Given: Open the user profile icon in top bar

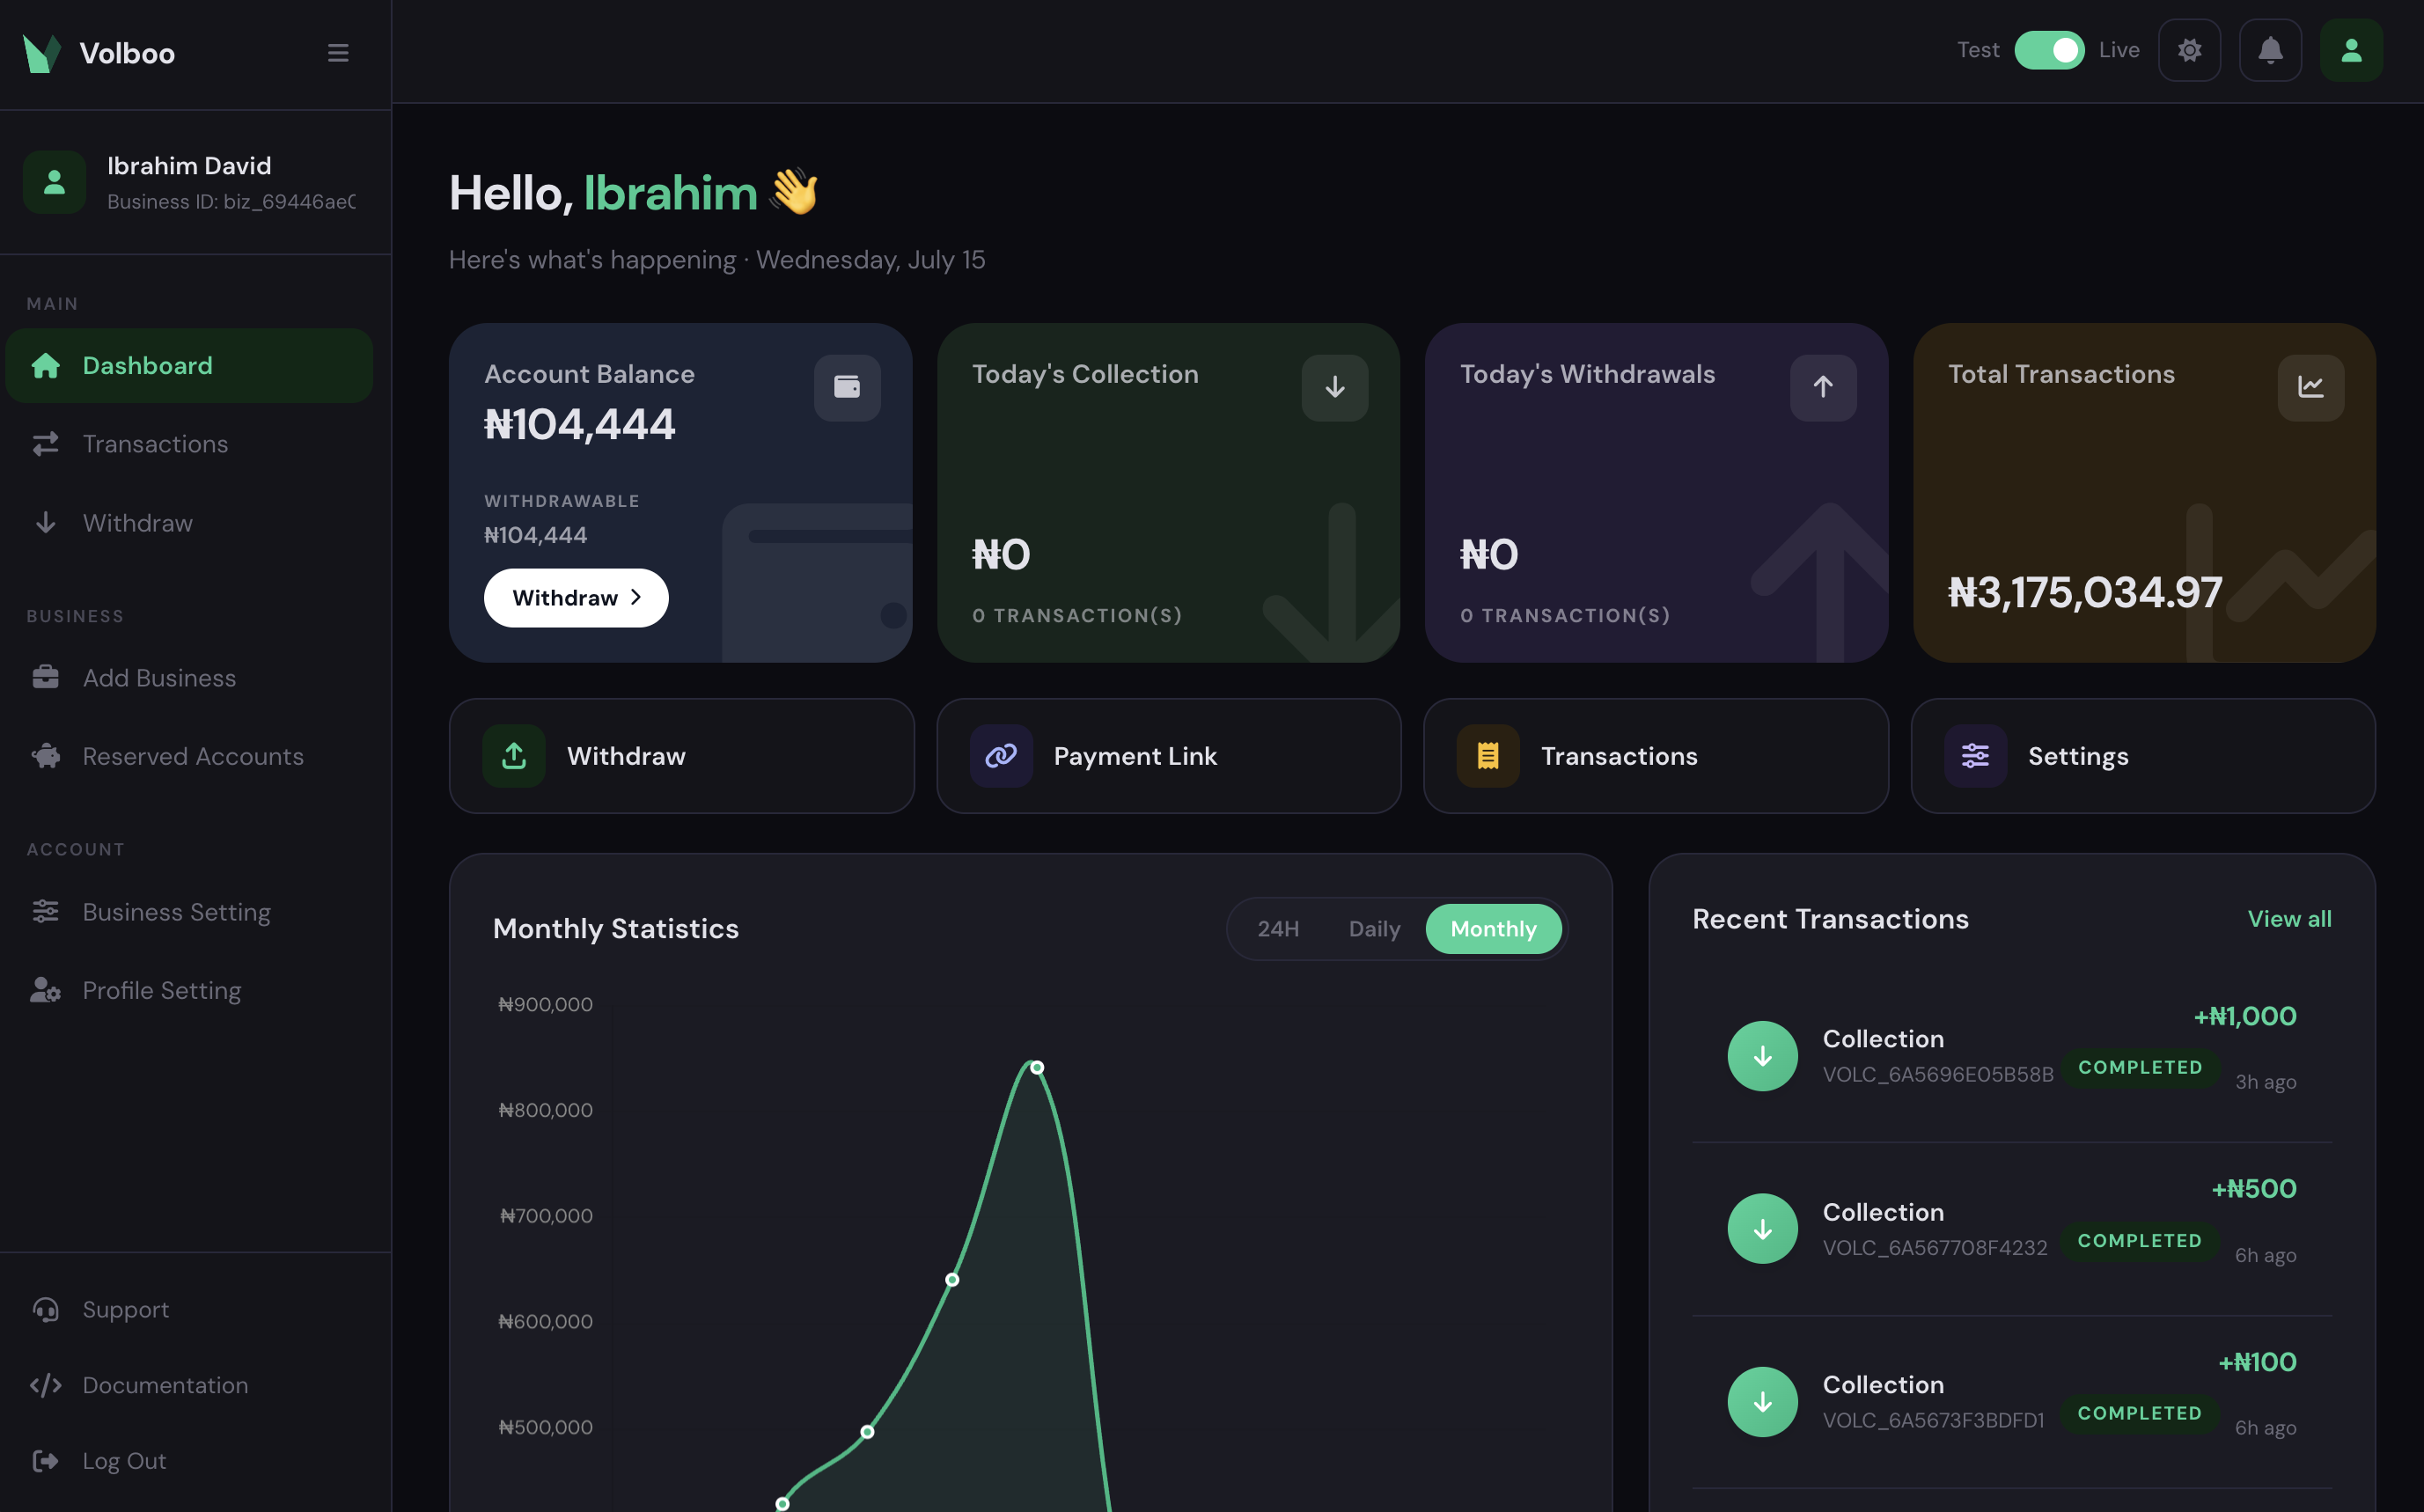Looking at the screenshot, I should click(2351, 50).
